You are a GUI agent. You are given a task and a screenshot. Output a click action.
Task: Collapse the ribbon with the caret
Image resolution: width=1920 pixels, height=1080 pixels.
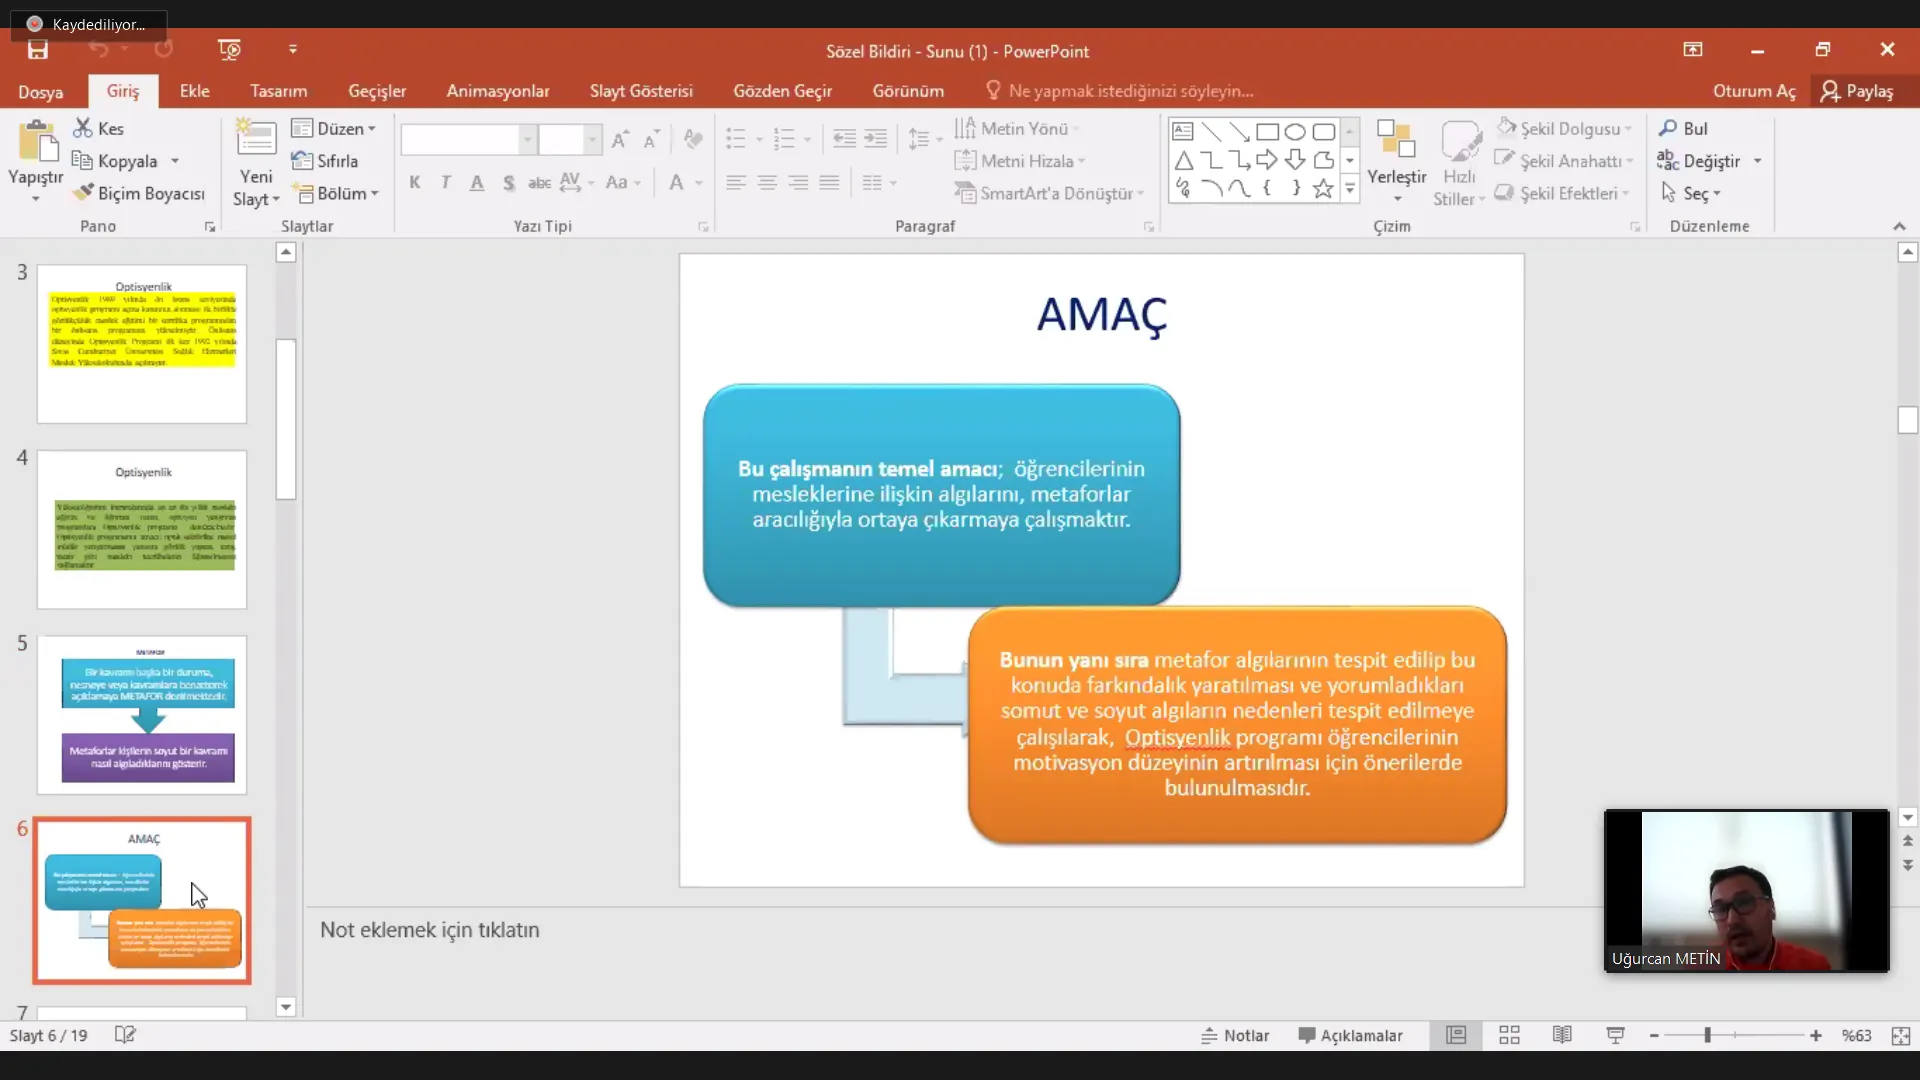(x=1899, y=227)
